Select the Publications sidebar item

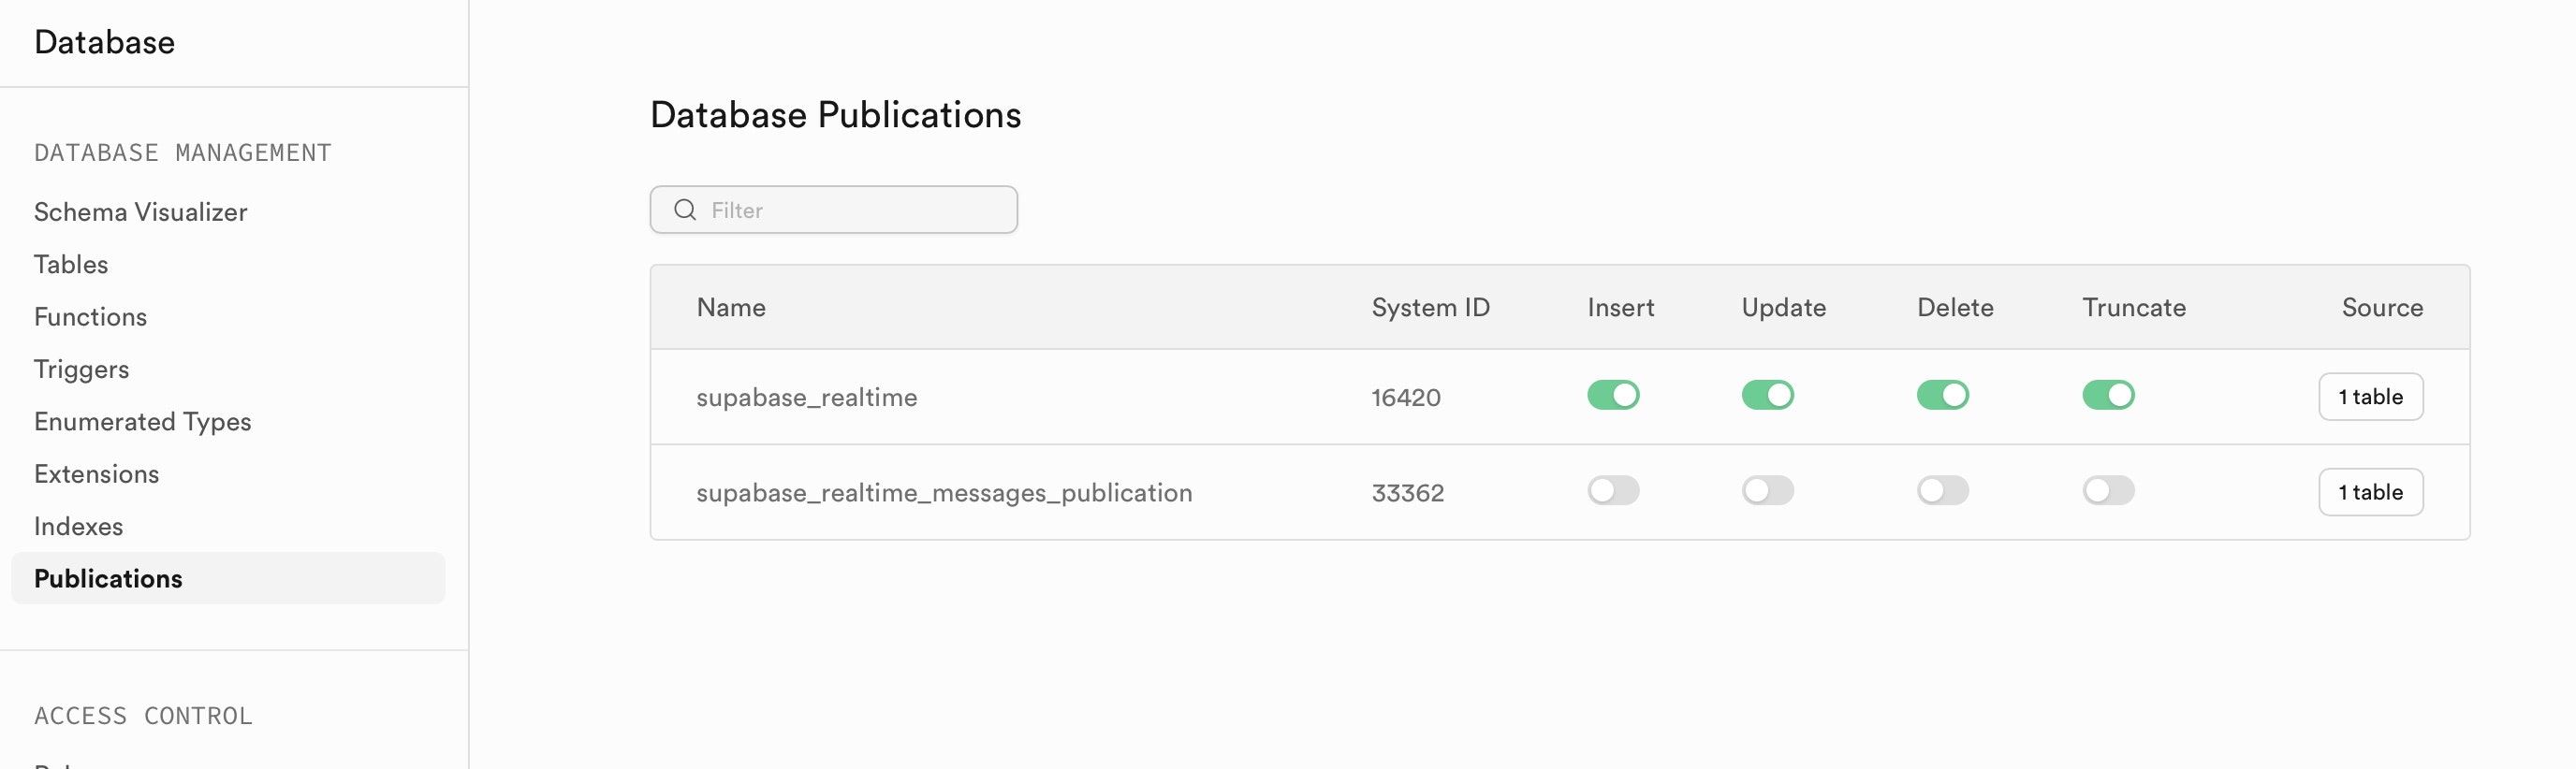tap(228, 578)
